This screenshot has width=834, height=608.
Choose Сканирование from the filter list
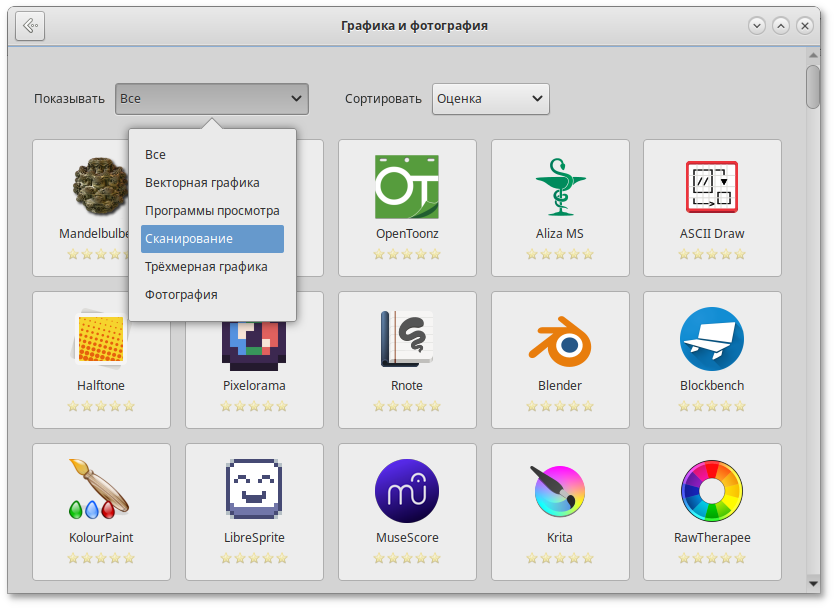coord(212,239)
